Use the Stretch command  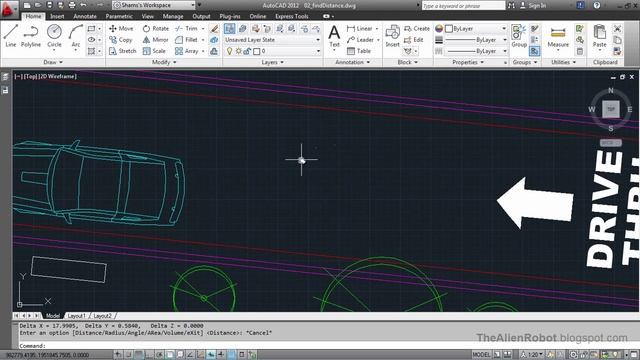tap(122, 51)
